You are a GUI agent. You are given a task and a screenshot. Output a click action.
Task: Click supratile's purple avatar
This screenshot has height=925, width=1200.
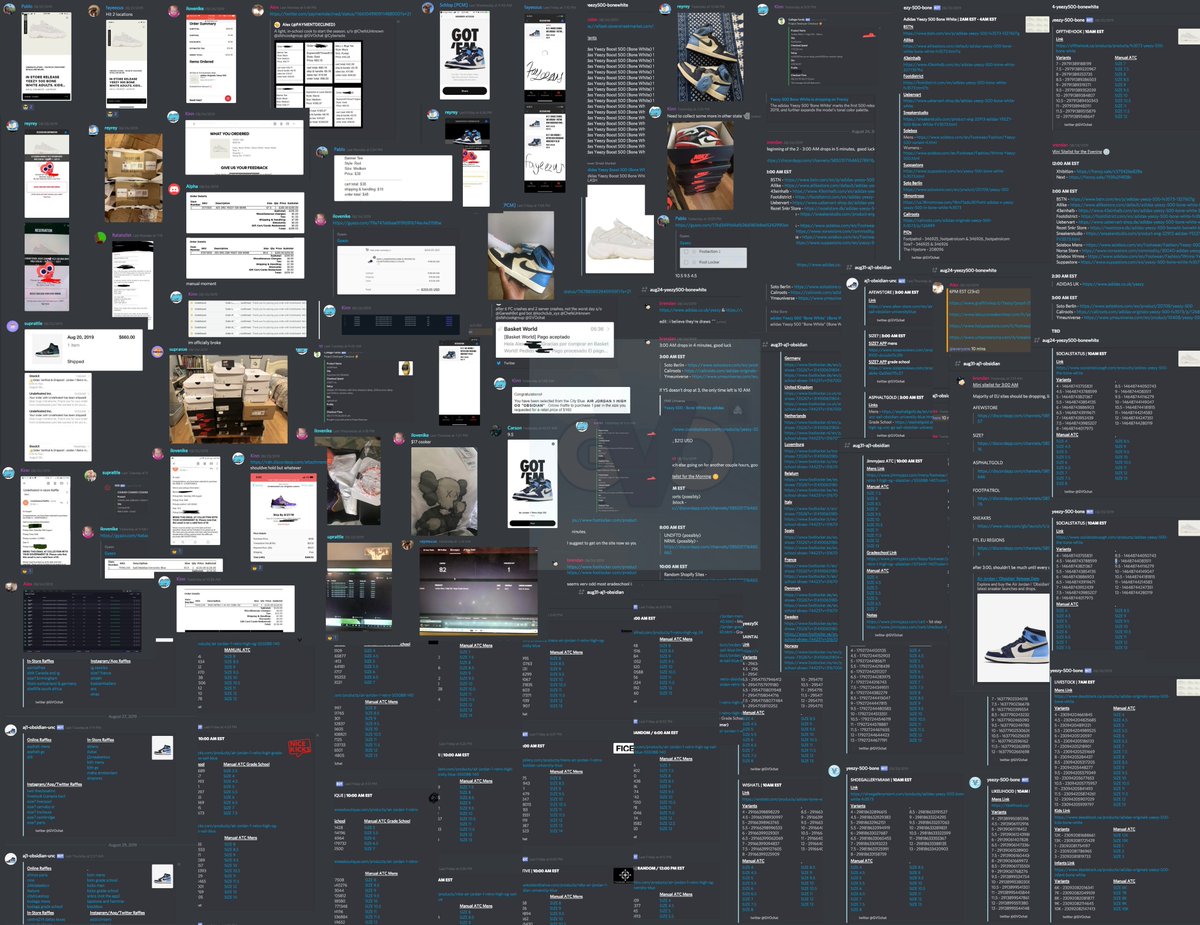pyautogui.click(x=12, y=326)
